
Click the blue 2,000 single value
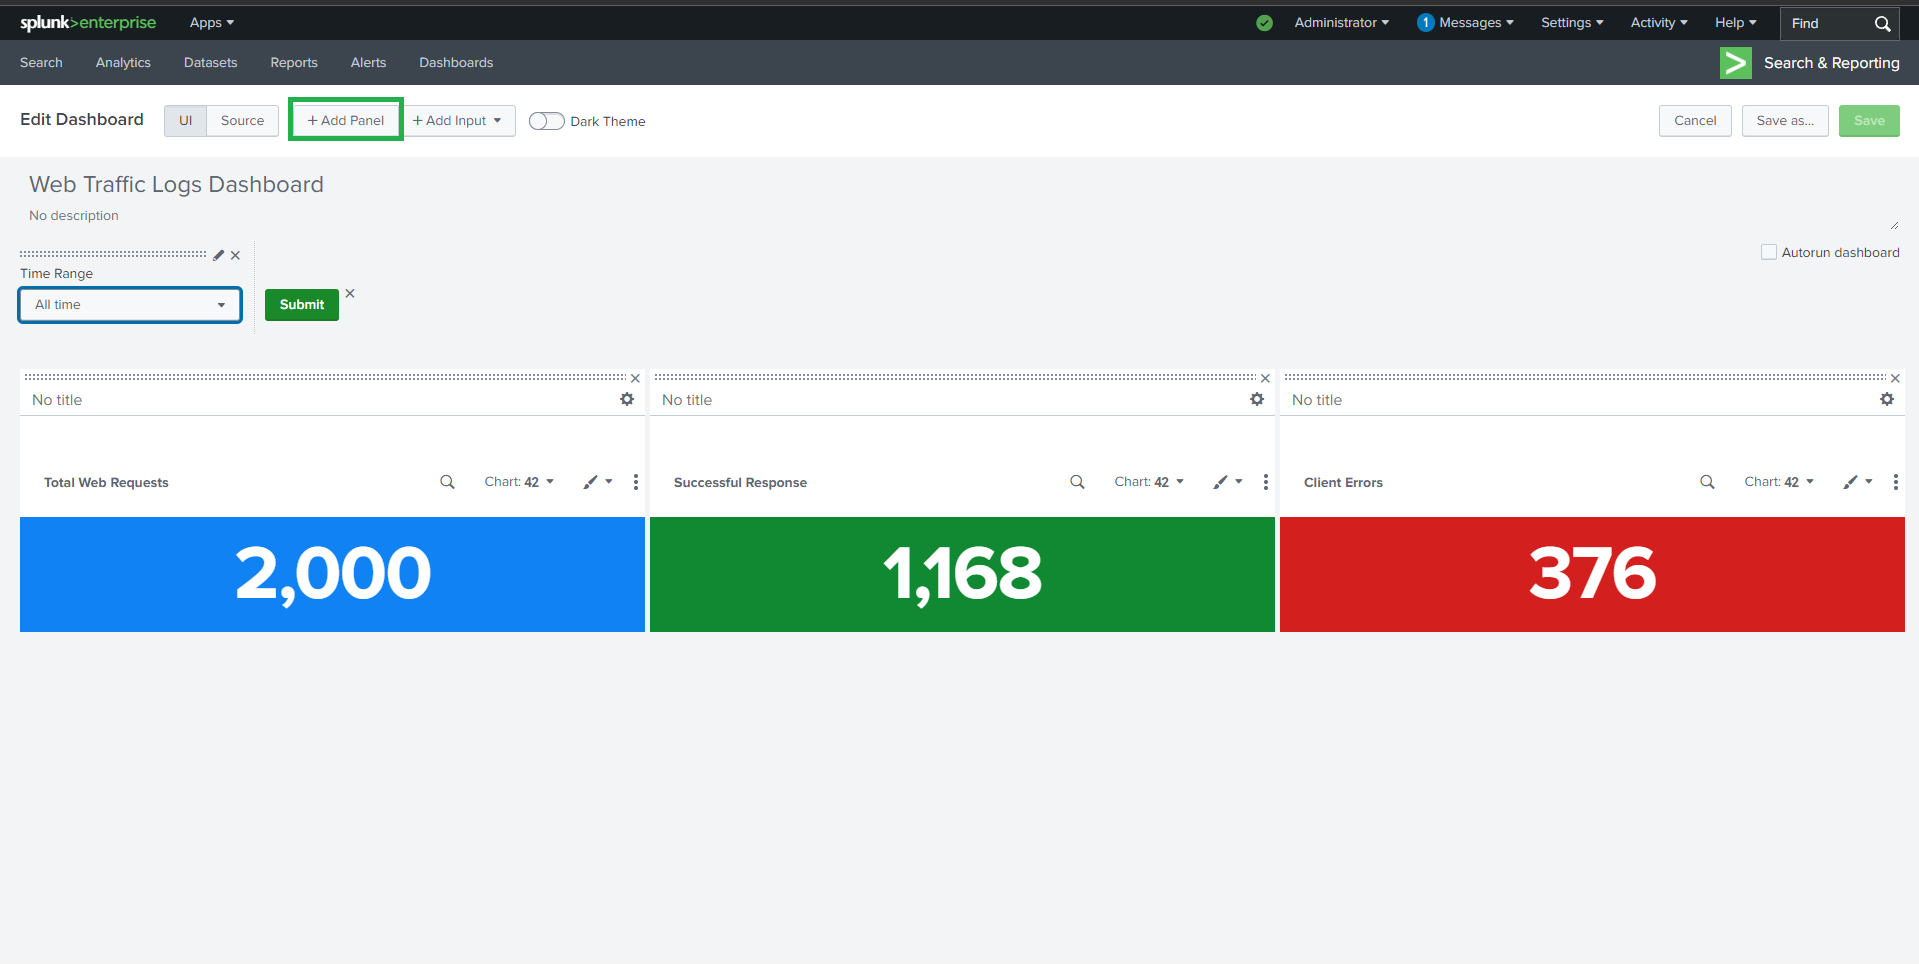333,574
